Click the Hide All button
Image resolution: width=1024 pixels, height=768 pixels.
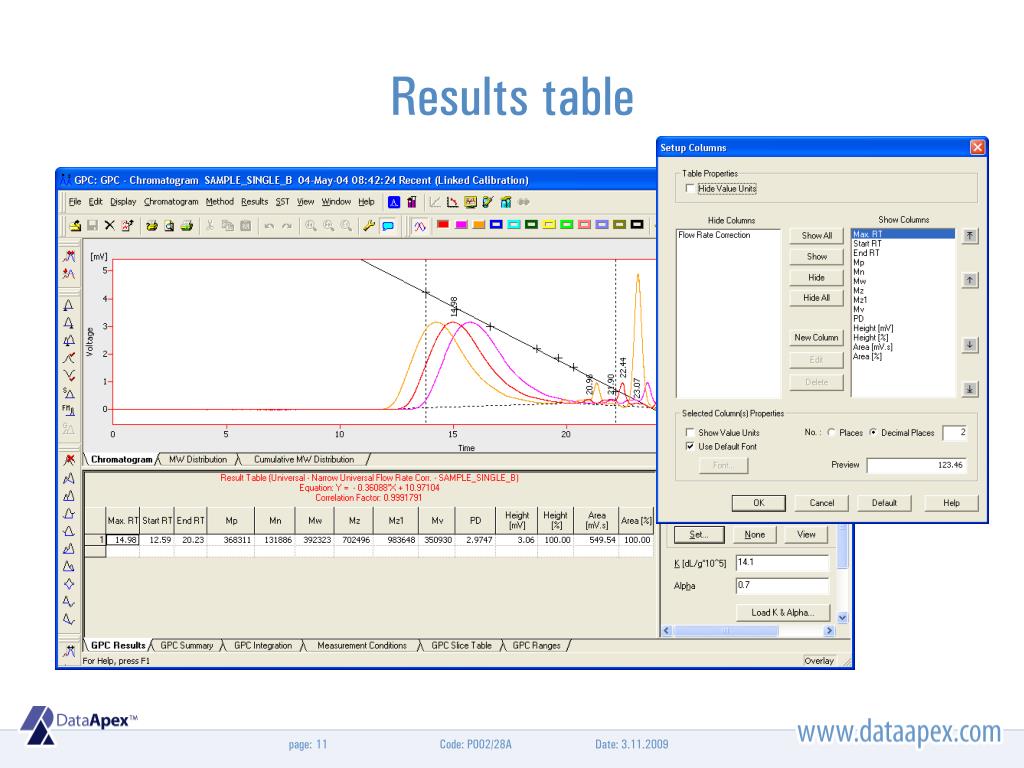click(x=816, y=298)
